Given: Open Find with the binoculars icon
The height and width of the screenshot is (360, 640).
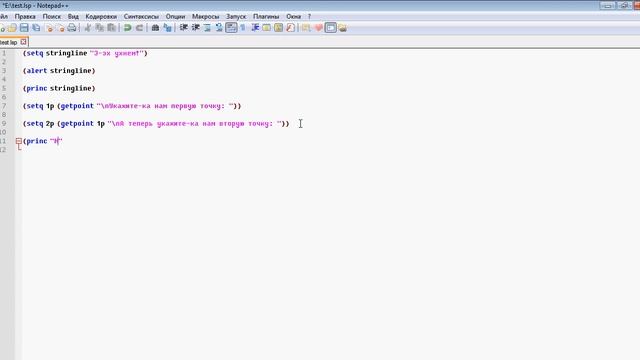Looking at the screenshot, I should [x=155, y=28].
